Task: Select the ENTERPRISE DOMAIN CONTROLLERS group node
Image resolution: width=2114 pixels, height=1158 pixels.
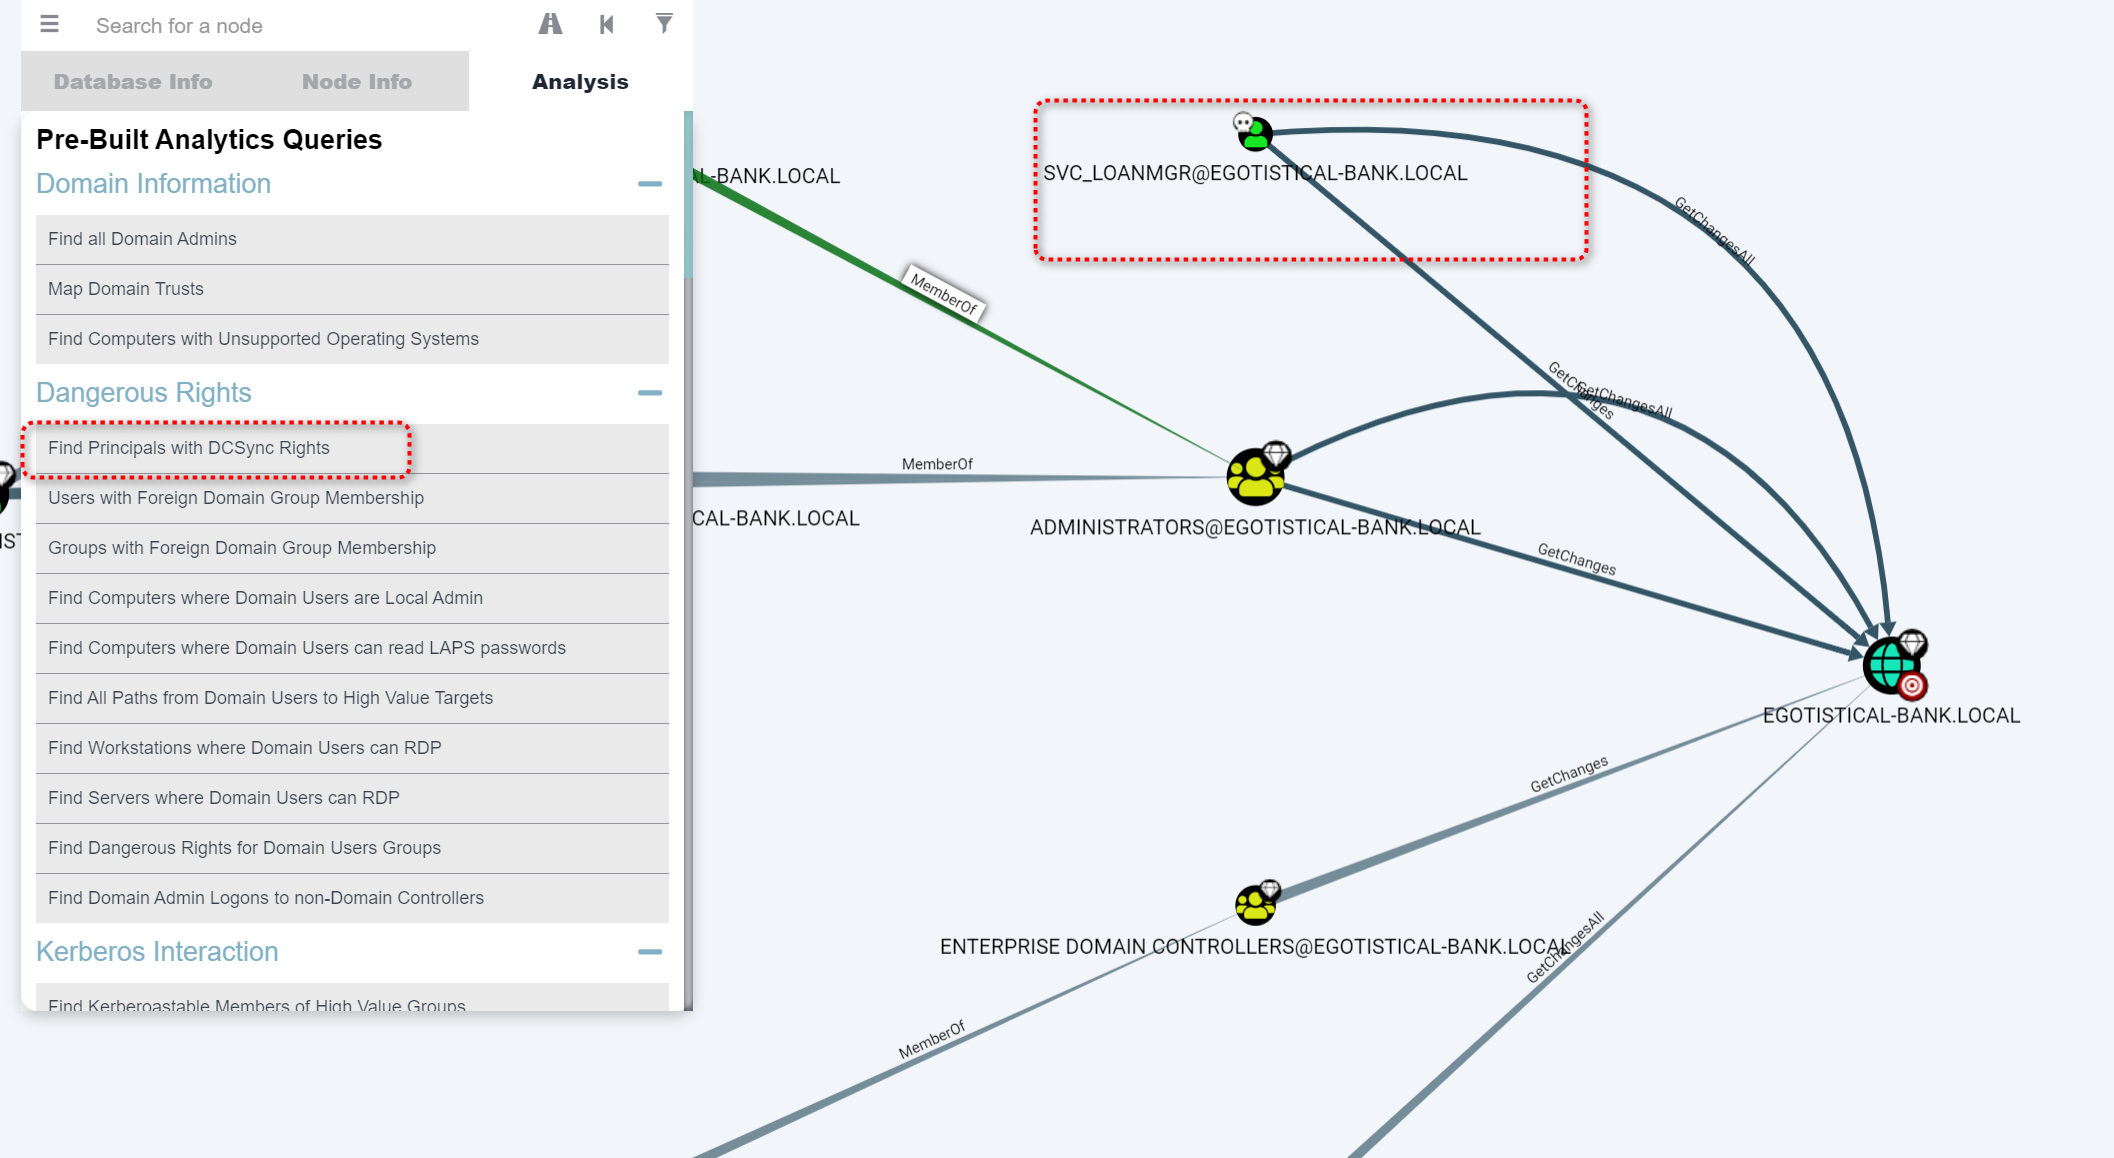Action: 1256,904
